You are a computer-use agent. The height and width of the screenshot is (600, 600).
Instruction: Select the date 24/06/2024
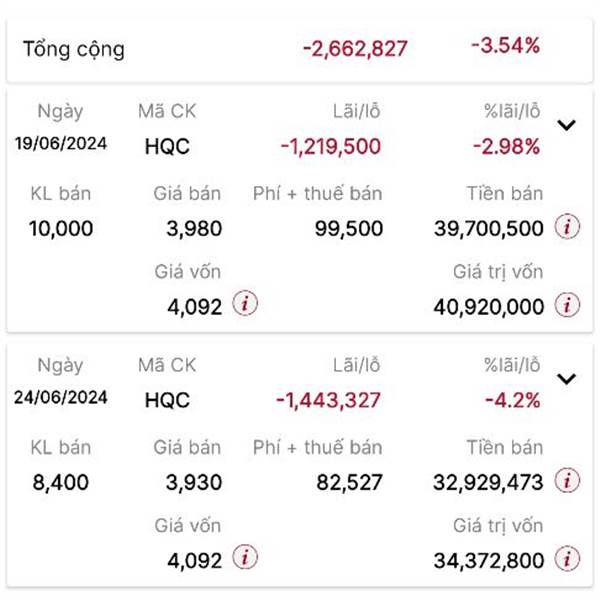[61, 397]
